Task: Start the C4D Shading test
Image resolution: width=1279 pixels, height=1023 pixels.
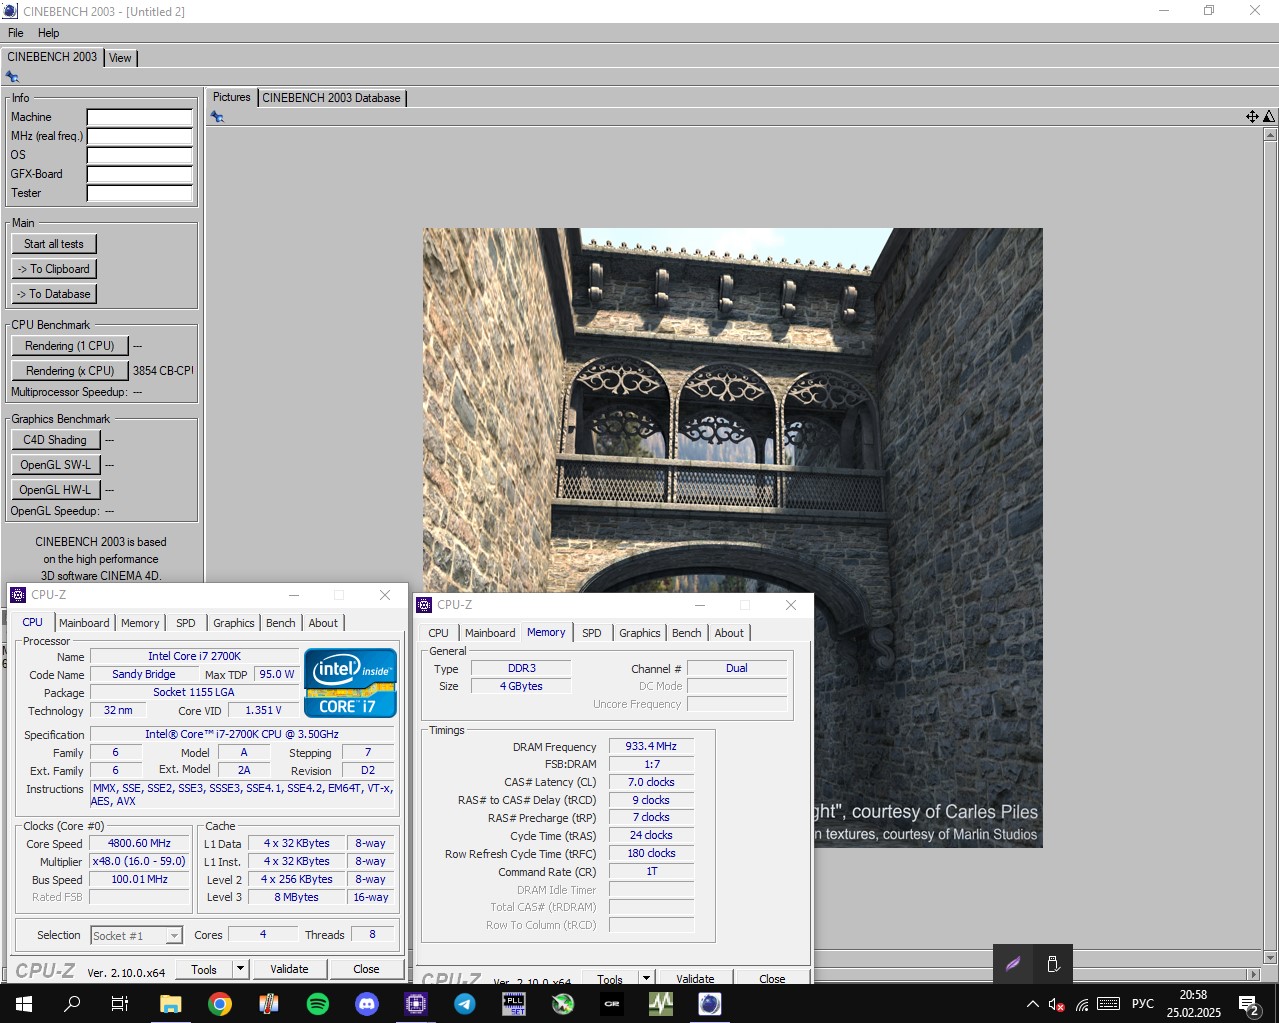Action: [55, 440]
